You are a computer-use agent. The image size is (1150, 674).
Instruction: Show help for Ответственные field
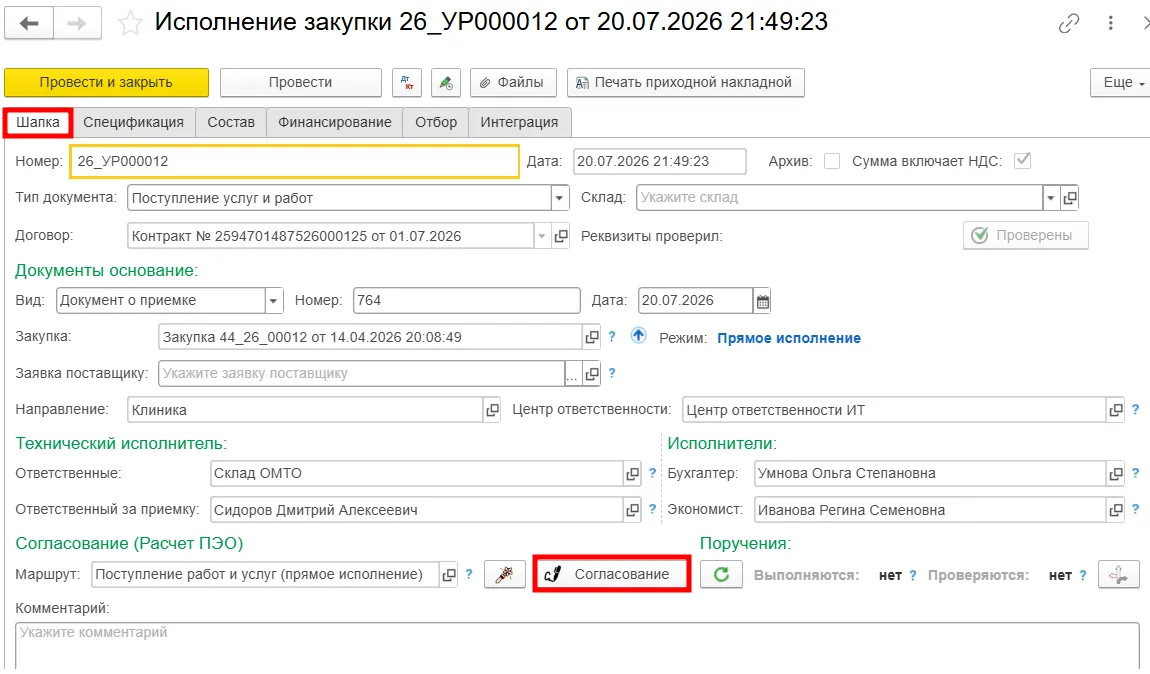click(x=652, y=473)
